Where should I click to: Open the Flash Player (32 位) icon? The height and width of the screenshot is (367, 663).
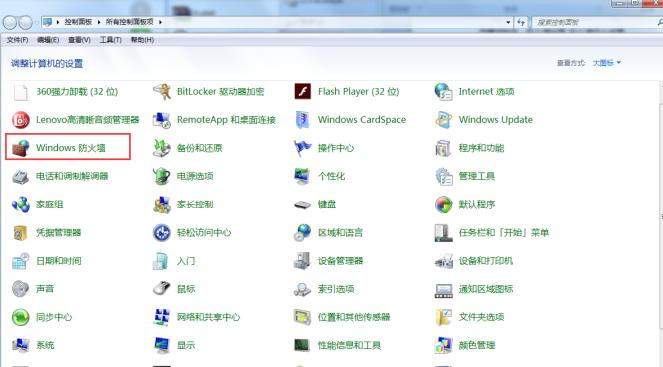[303, 91]
